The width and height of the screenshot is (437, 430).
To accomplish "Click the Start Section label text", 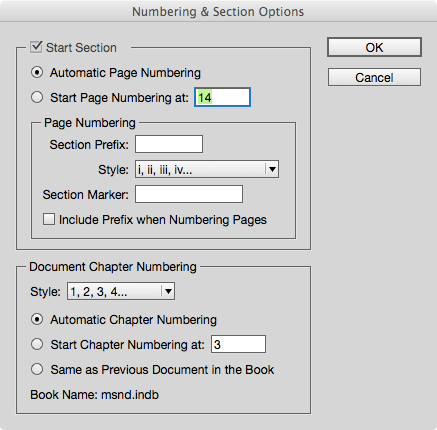I will click(x=81, y=48).
